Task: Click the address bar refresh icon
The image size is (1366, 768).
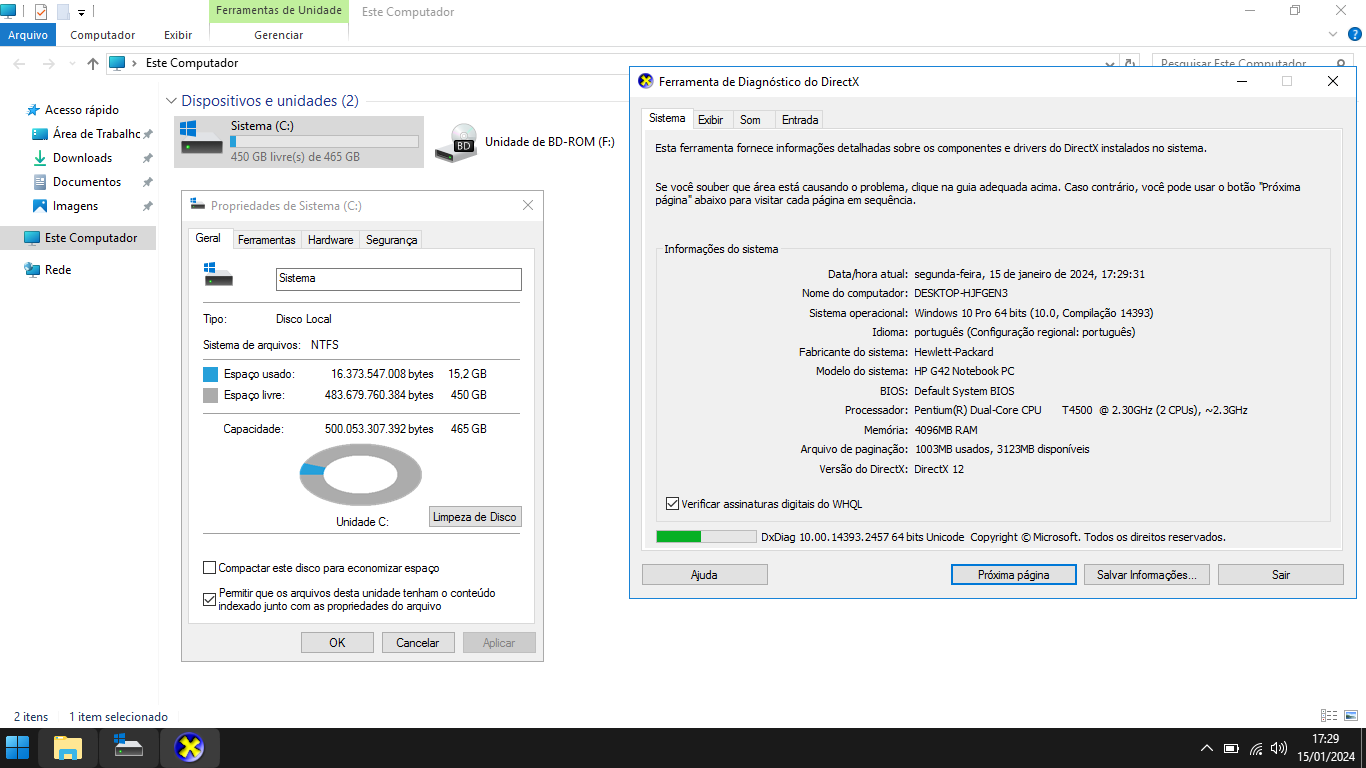Action: click(1131, 63)
